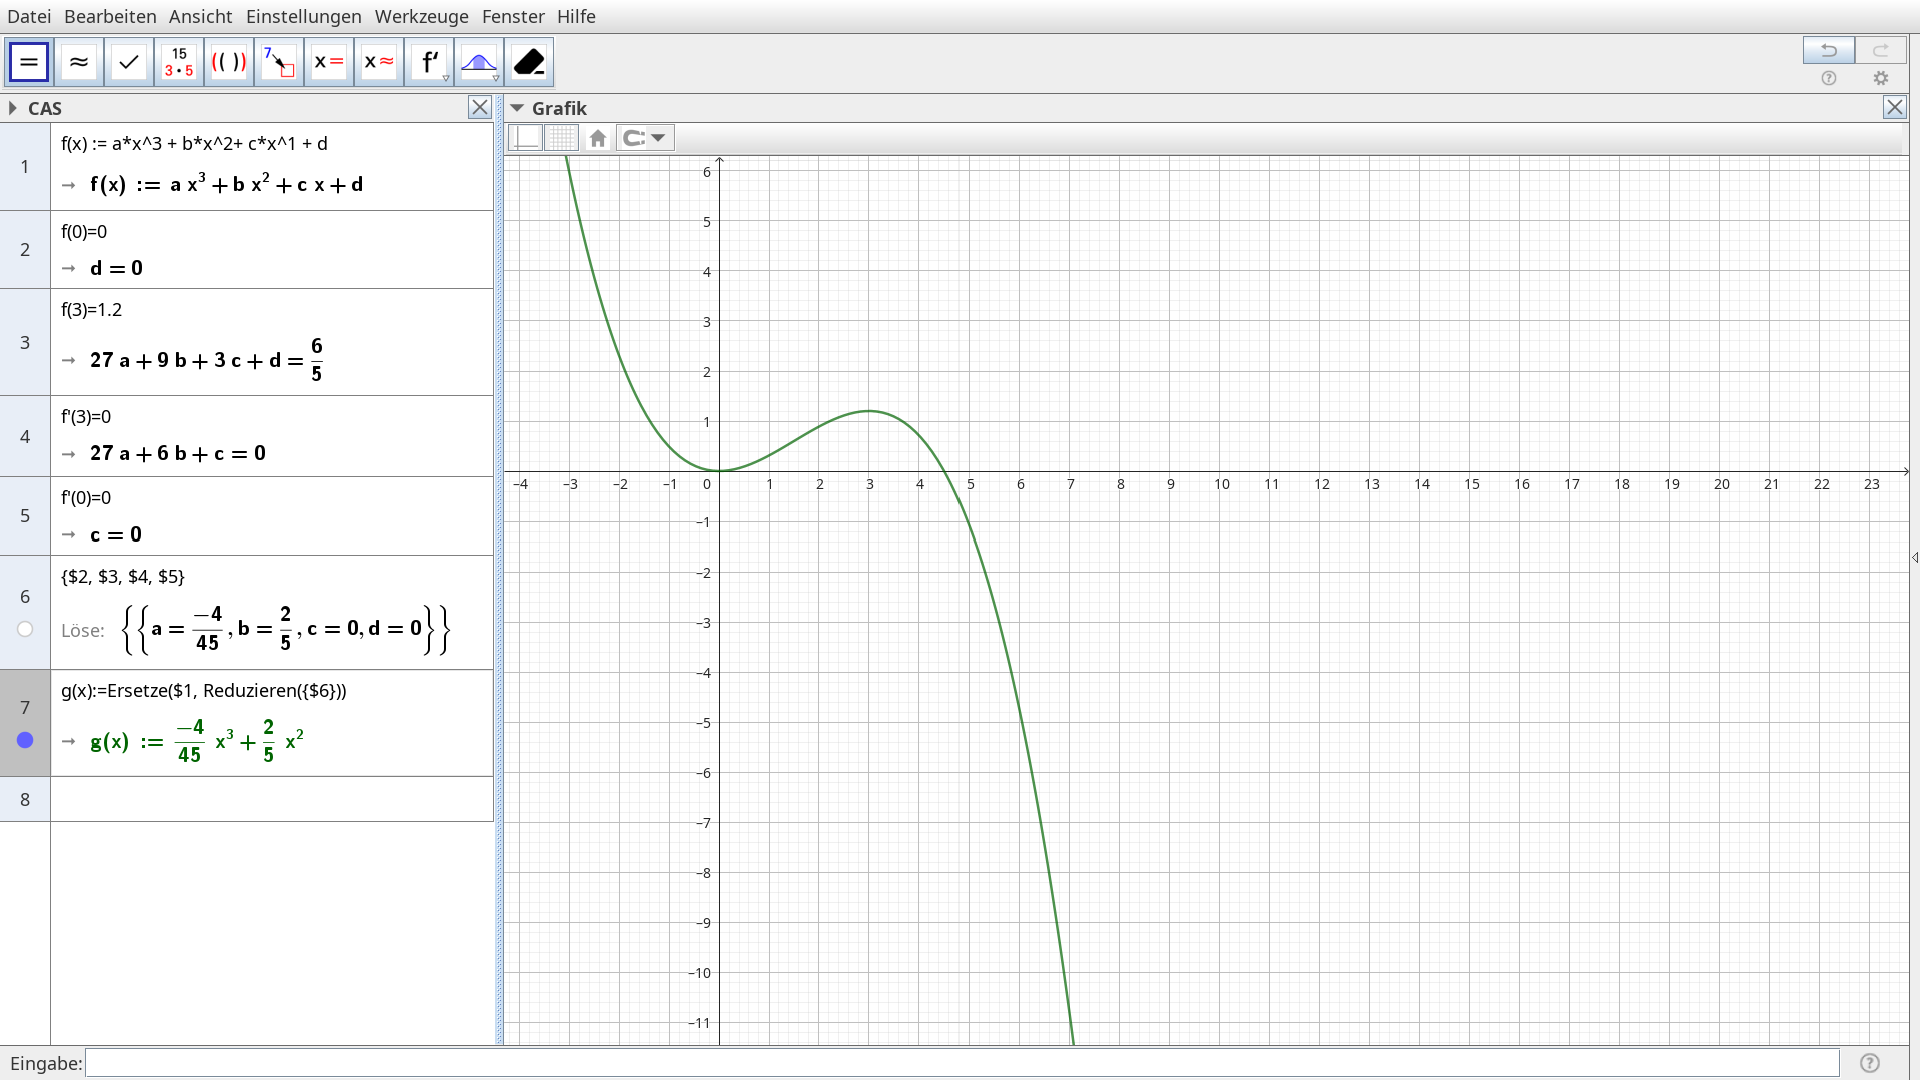Image resolution: width=1920 pixels, height=1080 pixels.
Task: Select the Keep Input checkmark tool
Action: coord(129,62)
